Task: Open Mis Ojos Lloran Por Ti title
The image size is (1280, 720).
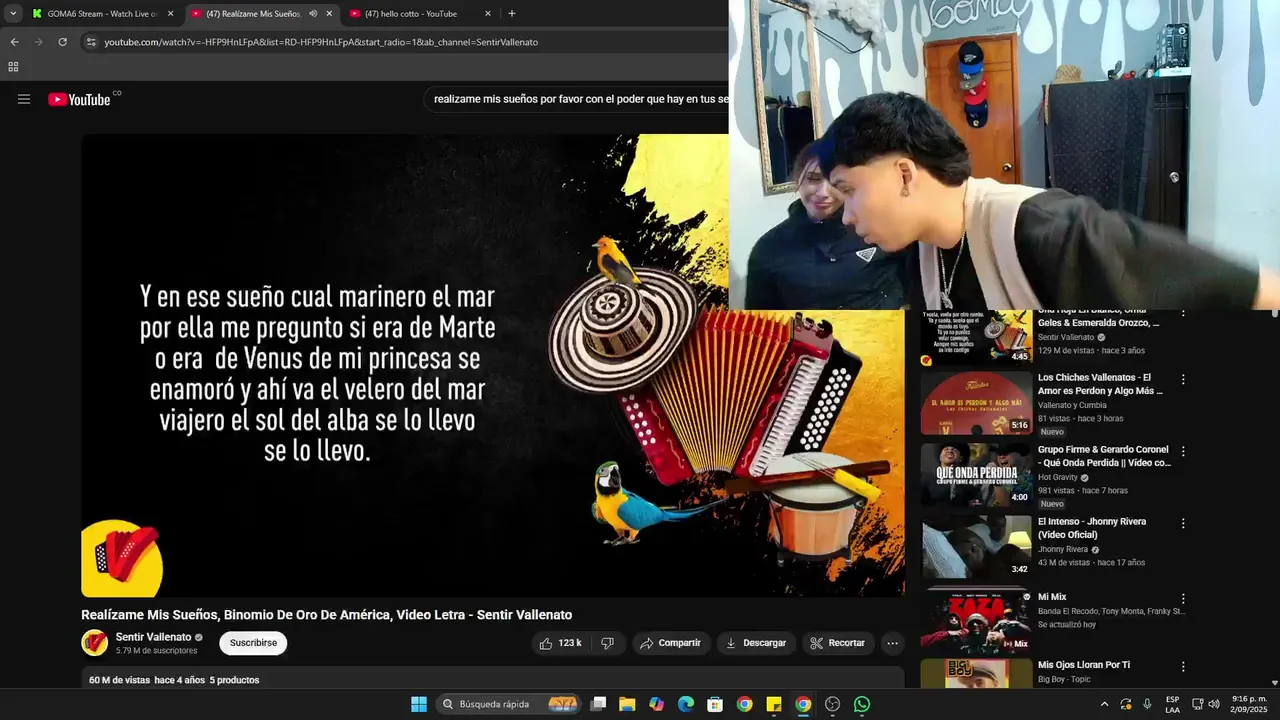Action: (1084, 665)
